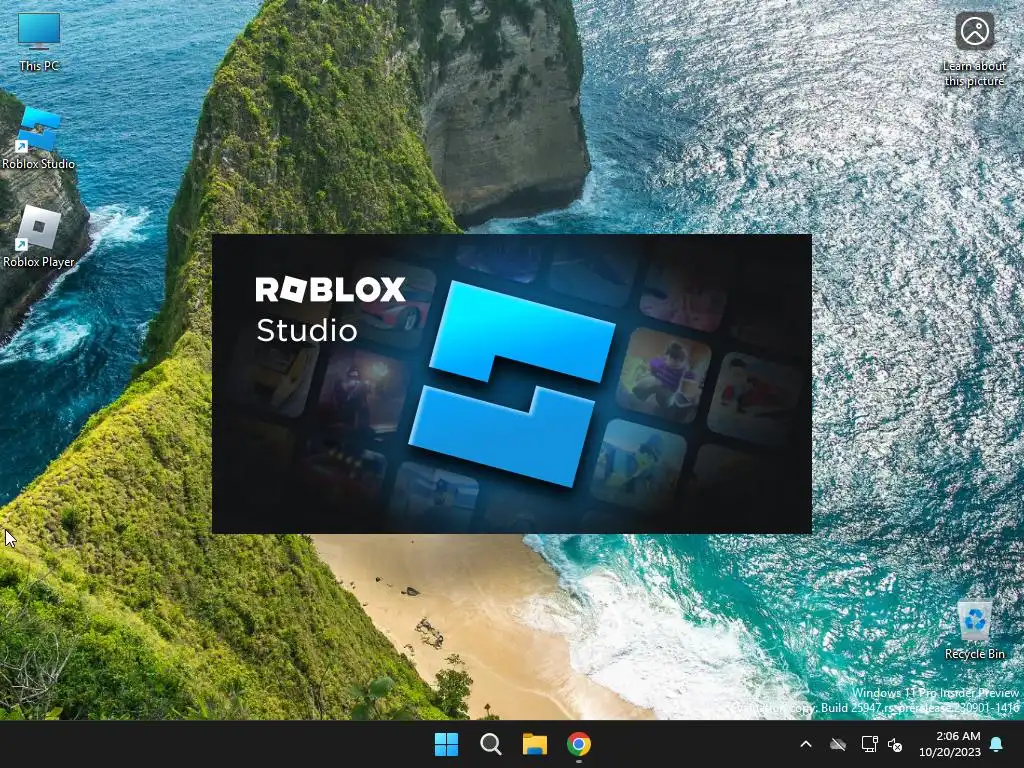The width and height of the screenshot is (1024, 768).
Task: Open taskbar Search
Action: click(490, 744)
